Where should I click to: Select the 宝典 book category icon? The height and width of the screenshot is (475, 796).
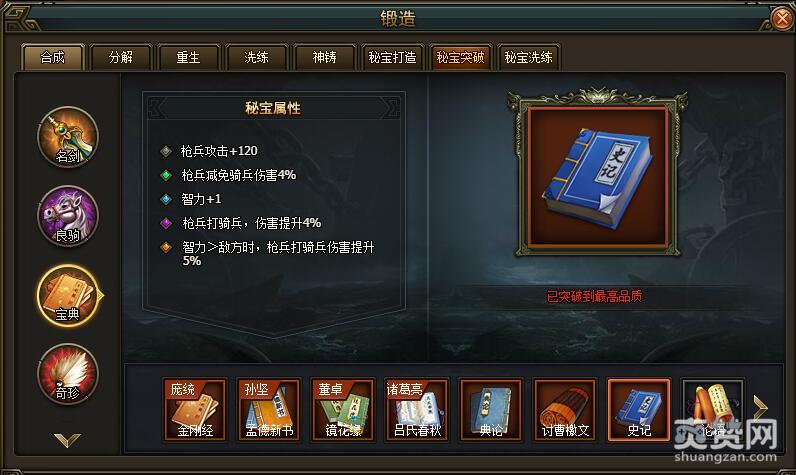68,295
